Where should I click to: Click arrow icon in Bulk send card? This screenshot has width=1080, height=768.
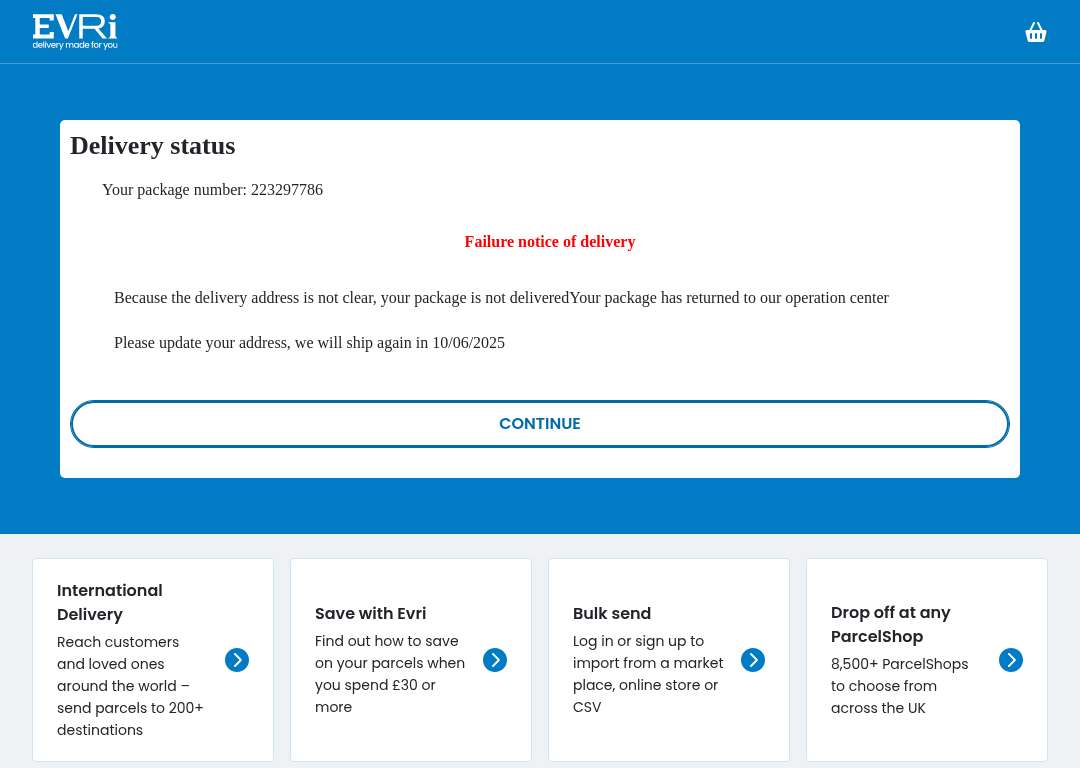pos(753,660)
